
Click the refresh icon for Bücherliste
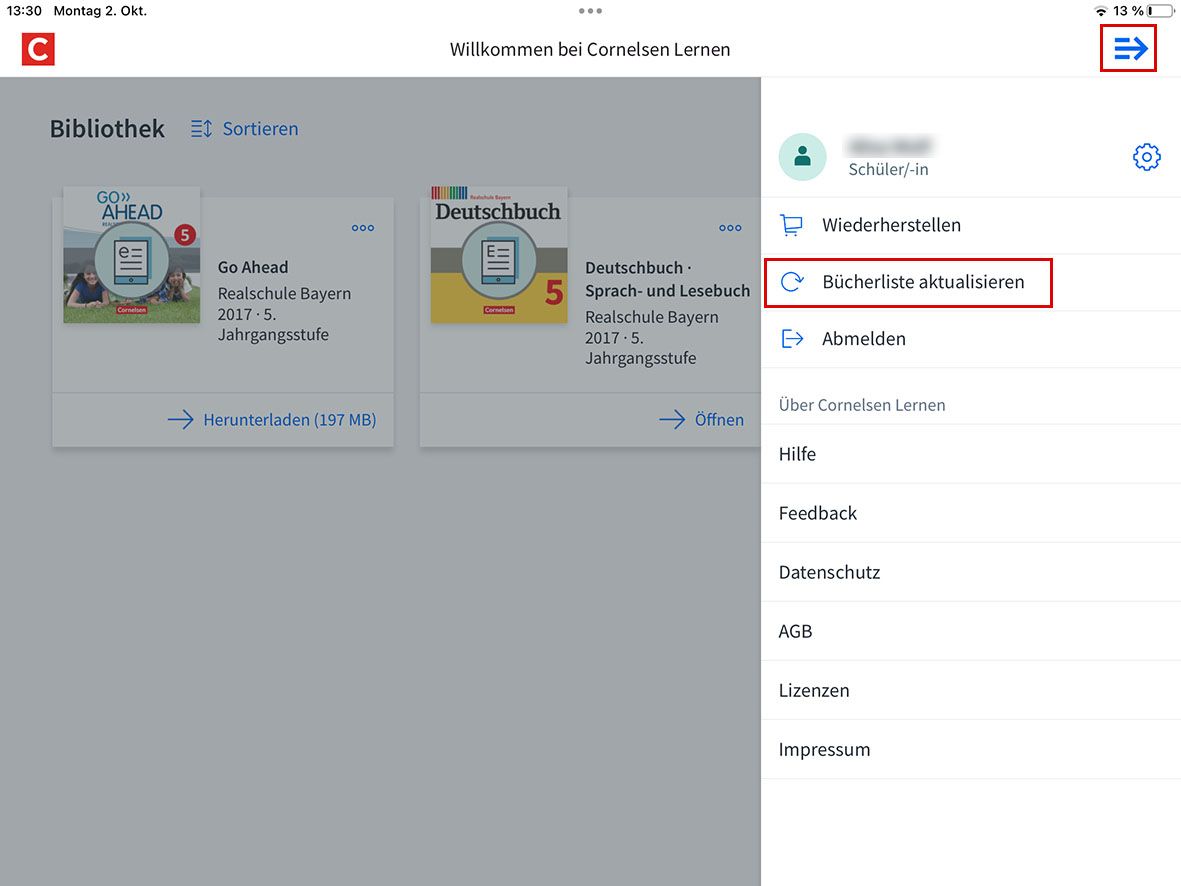(x=791, y=282)
